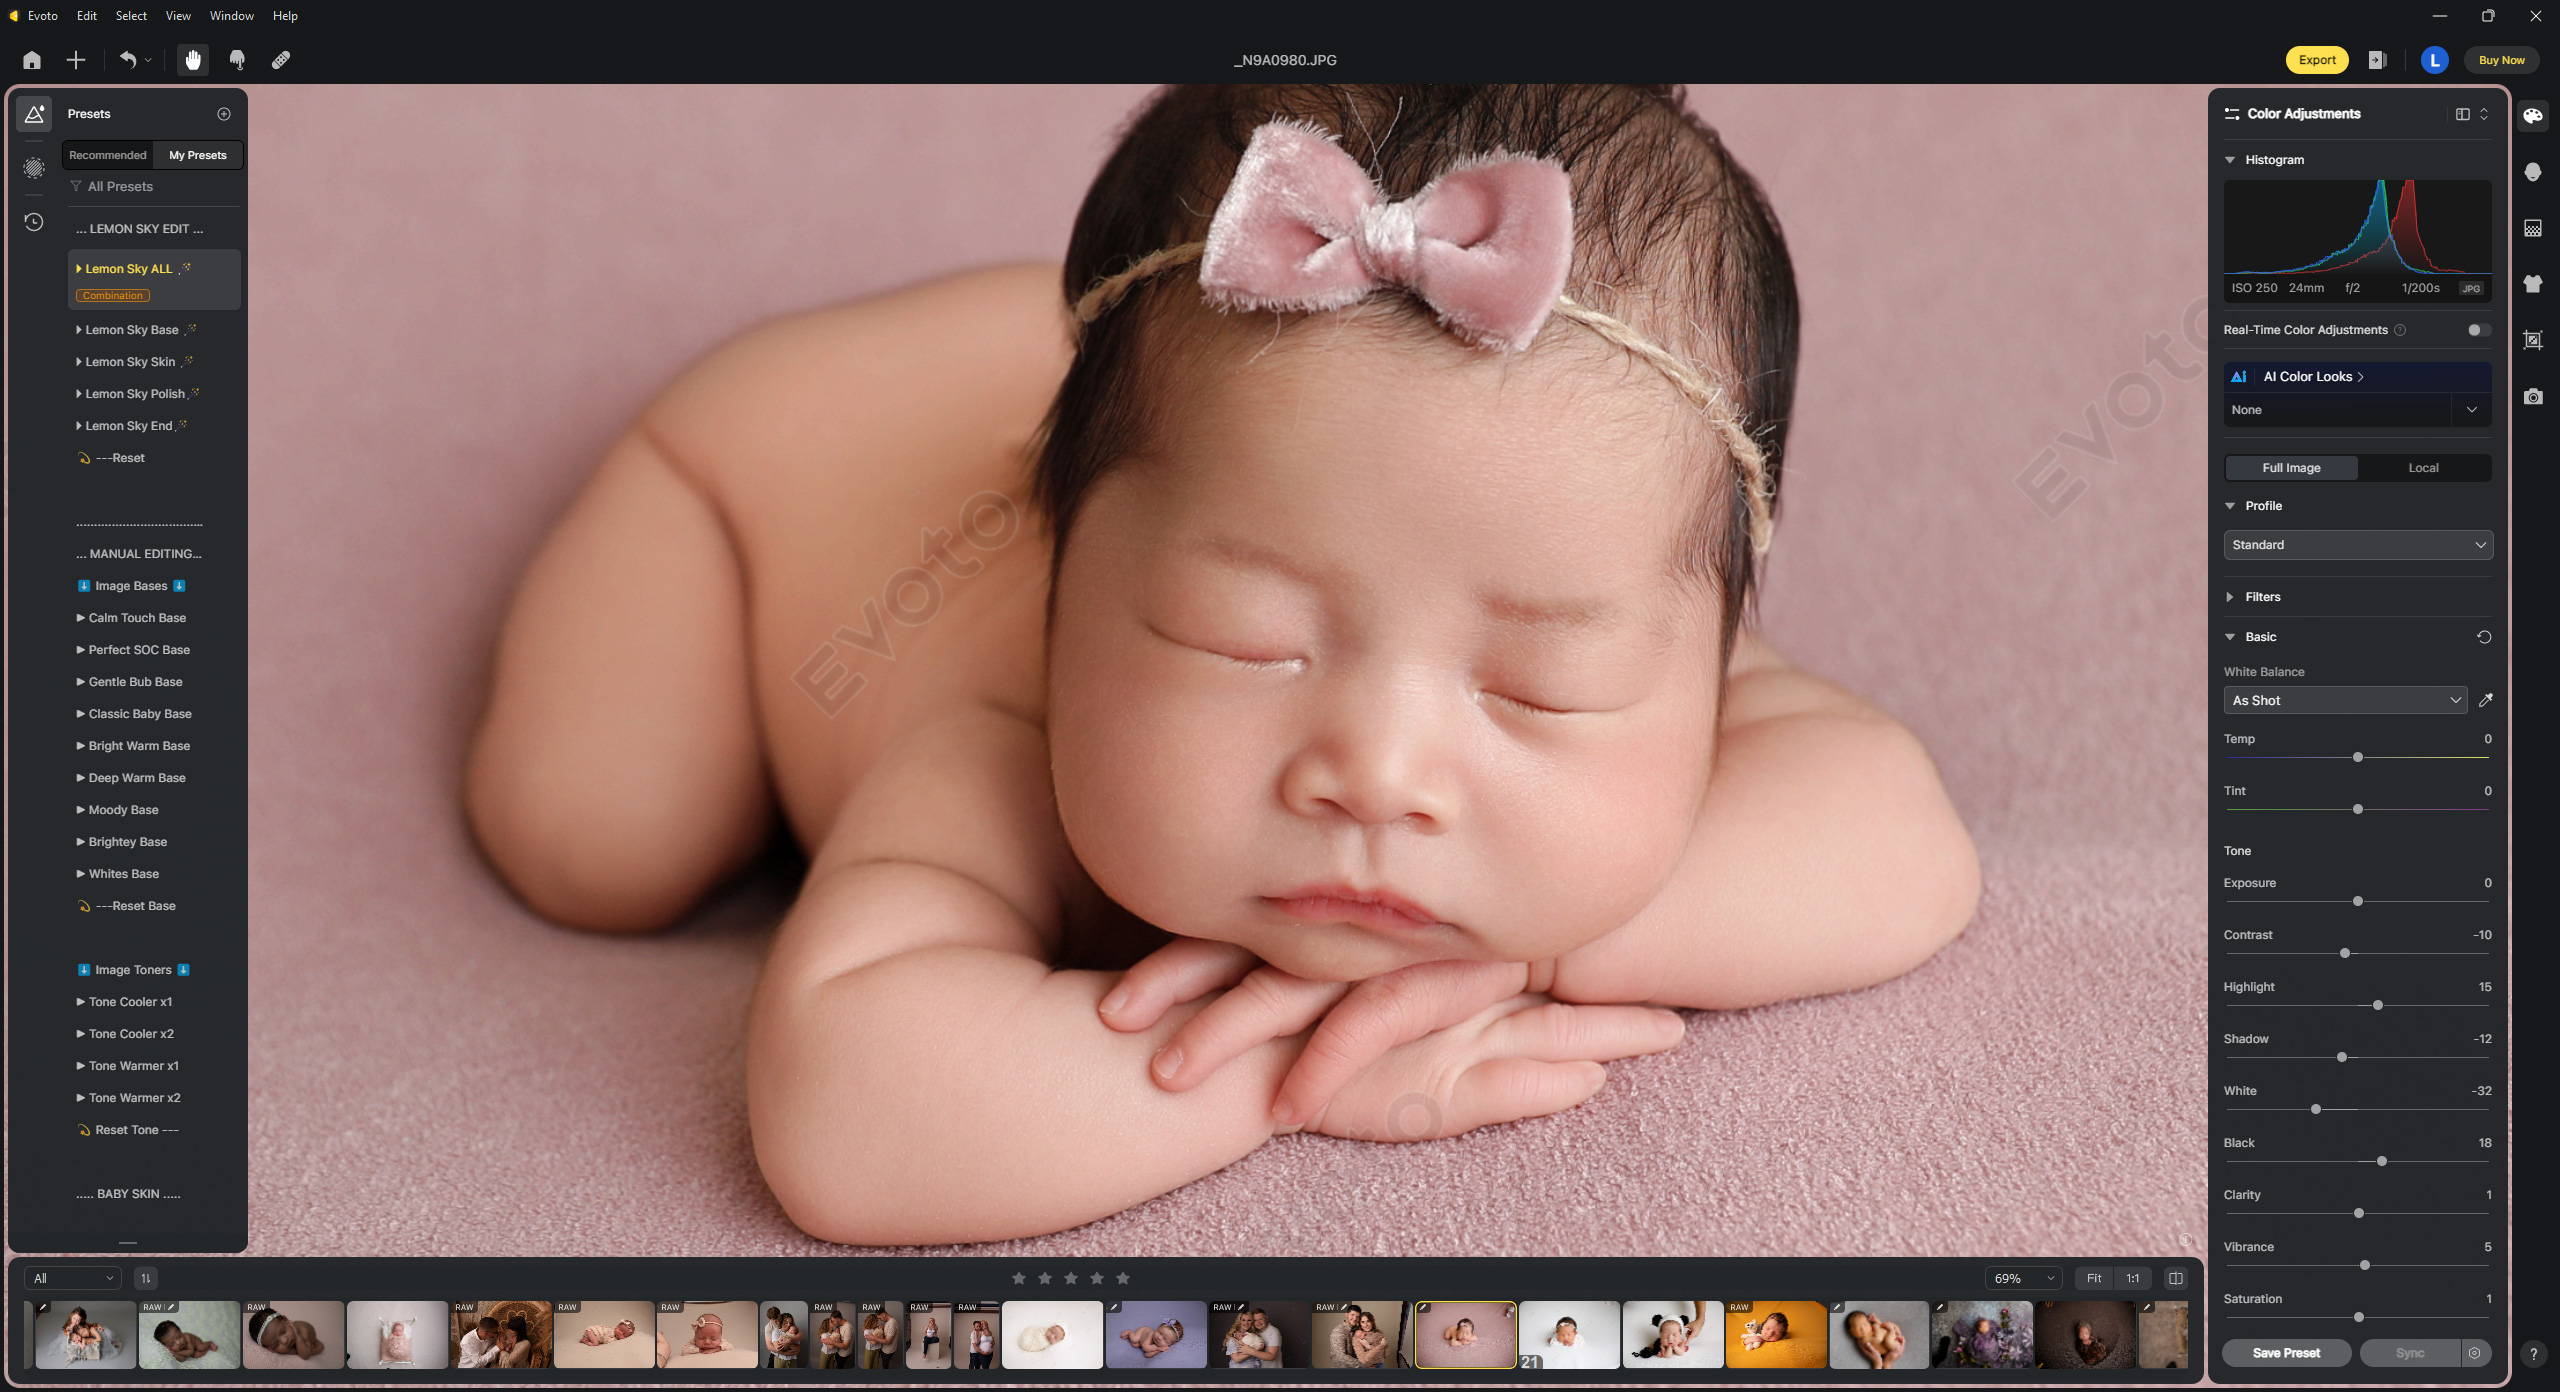Open the White Balance As Shot dropdown
The height and width of the screenshot is (1392, 2560).
(2344, 700)
